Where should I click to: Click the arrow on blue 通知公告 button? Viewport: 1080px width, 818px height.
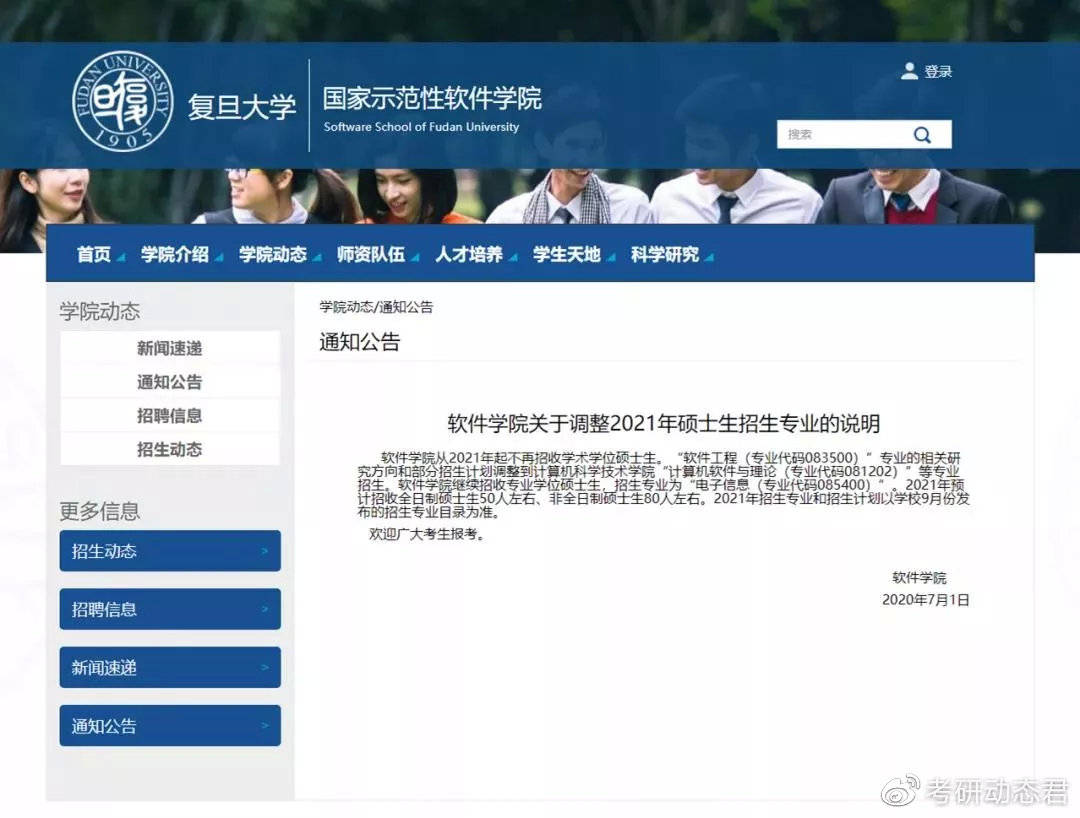264,726
